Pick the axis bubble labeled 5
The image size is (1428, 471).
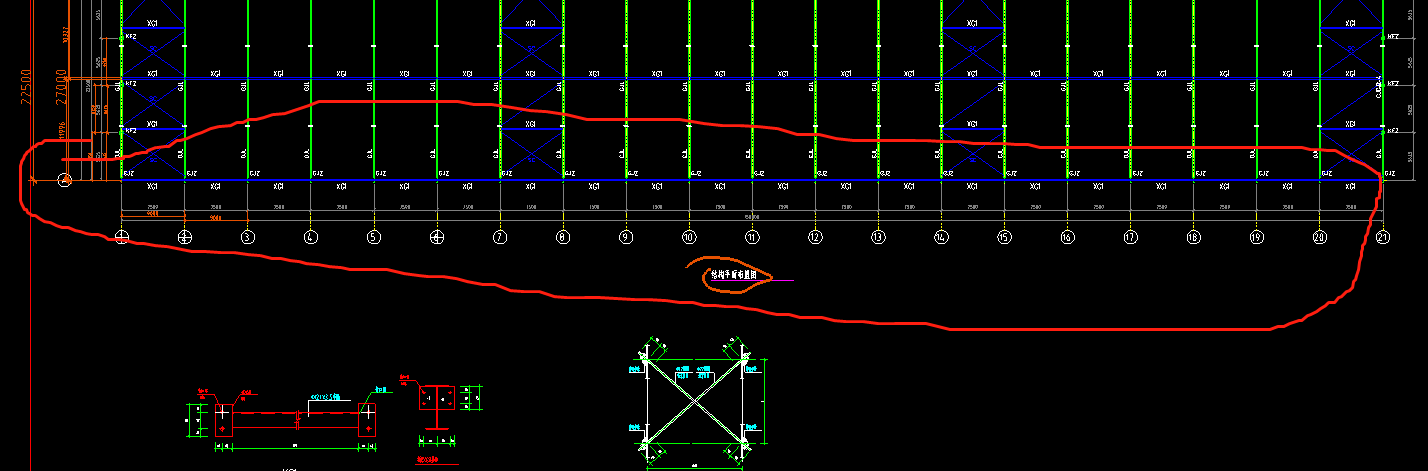coord(374,237)
